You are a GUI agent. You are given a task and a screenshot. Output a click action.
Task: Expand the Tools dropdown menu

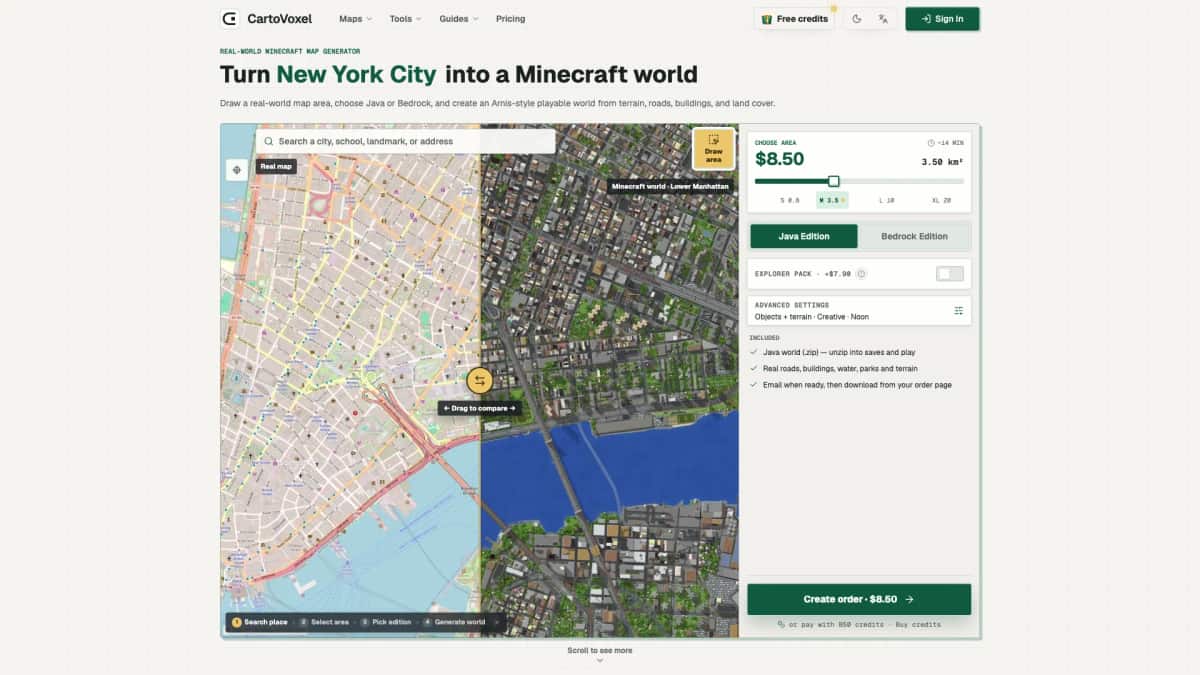click(405, 19)
